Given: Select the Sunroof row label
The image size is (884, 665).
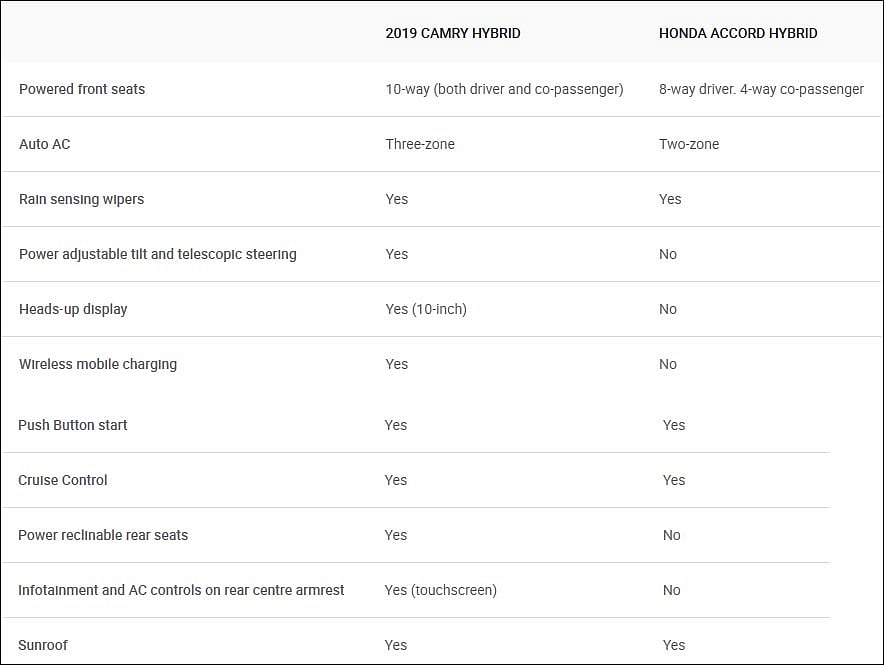Looking at the screenshot, I should pos(42,645).
